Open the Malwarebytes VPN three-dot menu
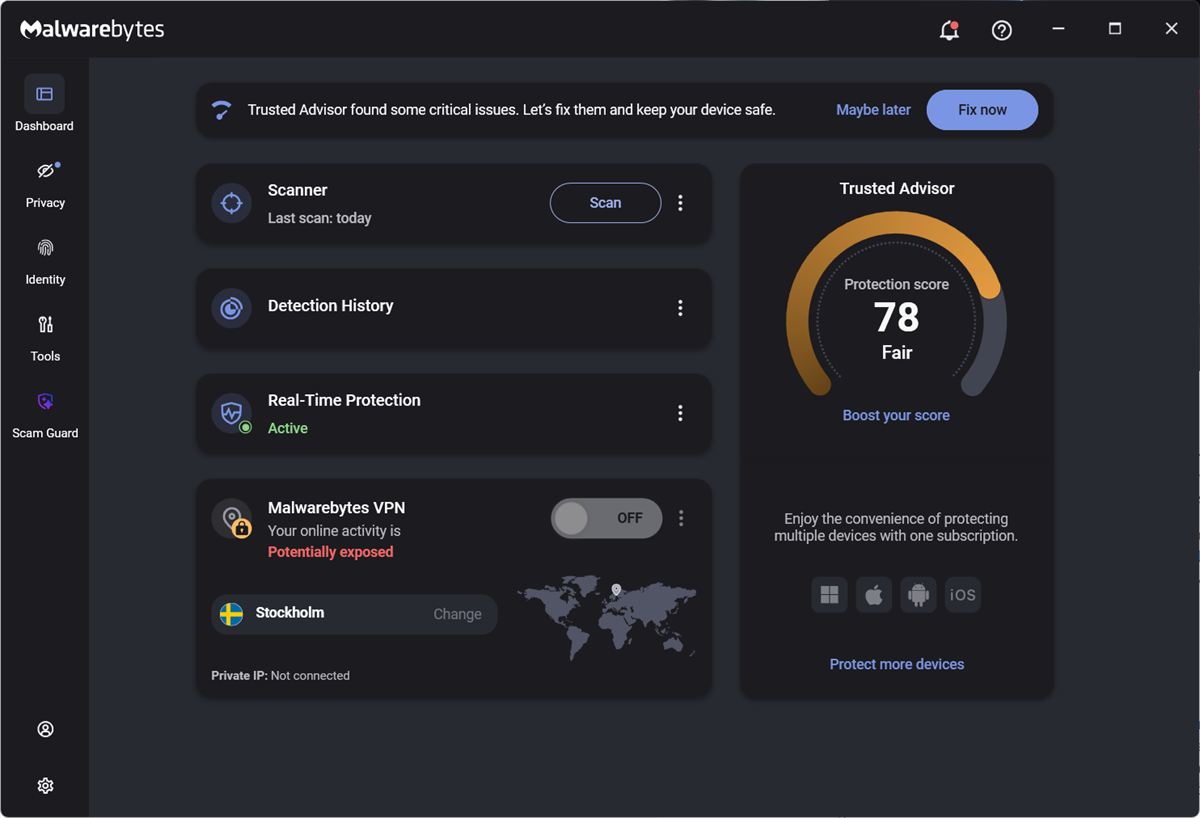The width and height of the screenshot is (1200, 818). point(681,518)
